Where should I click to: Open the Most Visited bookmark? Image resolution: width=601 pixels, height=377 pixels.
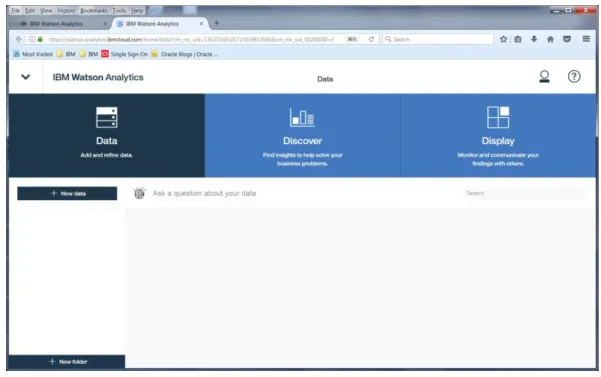tap(33, 54)
